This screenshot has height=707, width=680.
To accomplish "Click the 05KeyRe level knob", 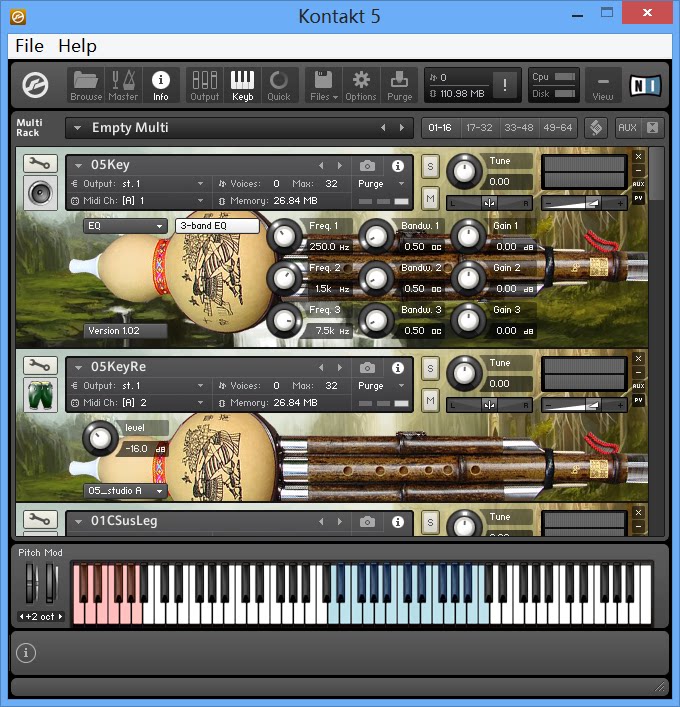I will pyautogui.click(x=100, y=438).
